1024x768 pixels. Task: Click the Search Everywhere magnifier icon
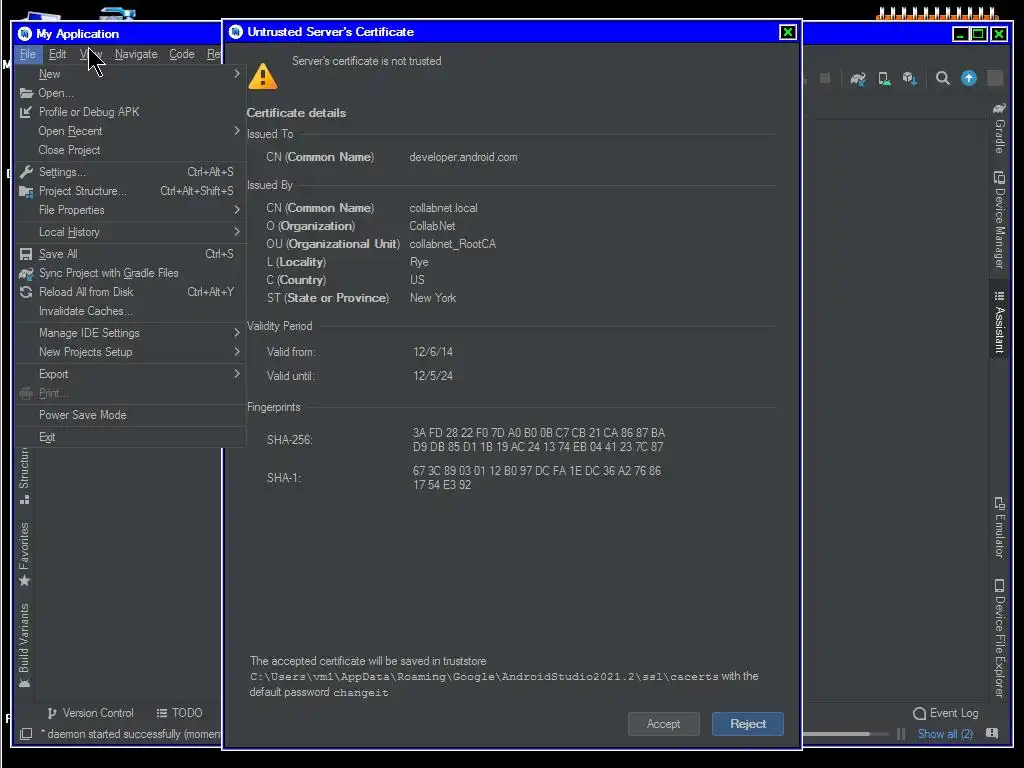pyautogui.click(x=942, y=79)
